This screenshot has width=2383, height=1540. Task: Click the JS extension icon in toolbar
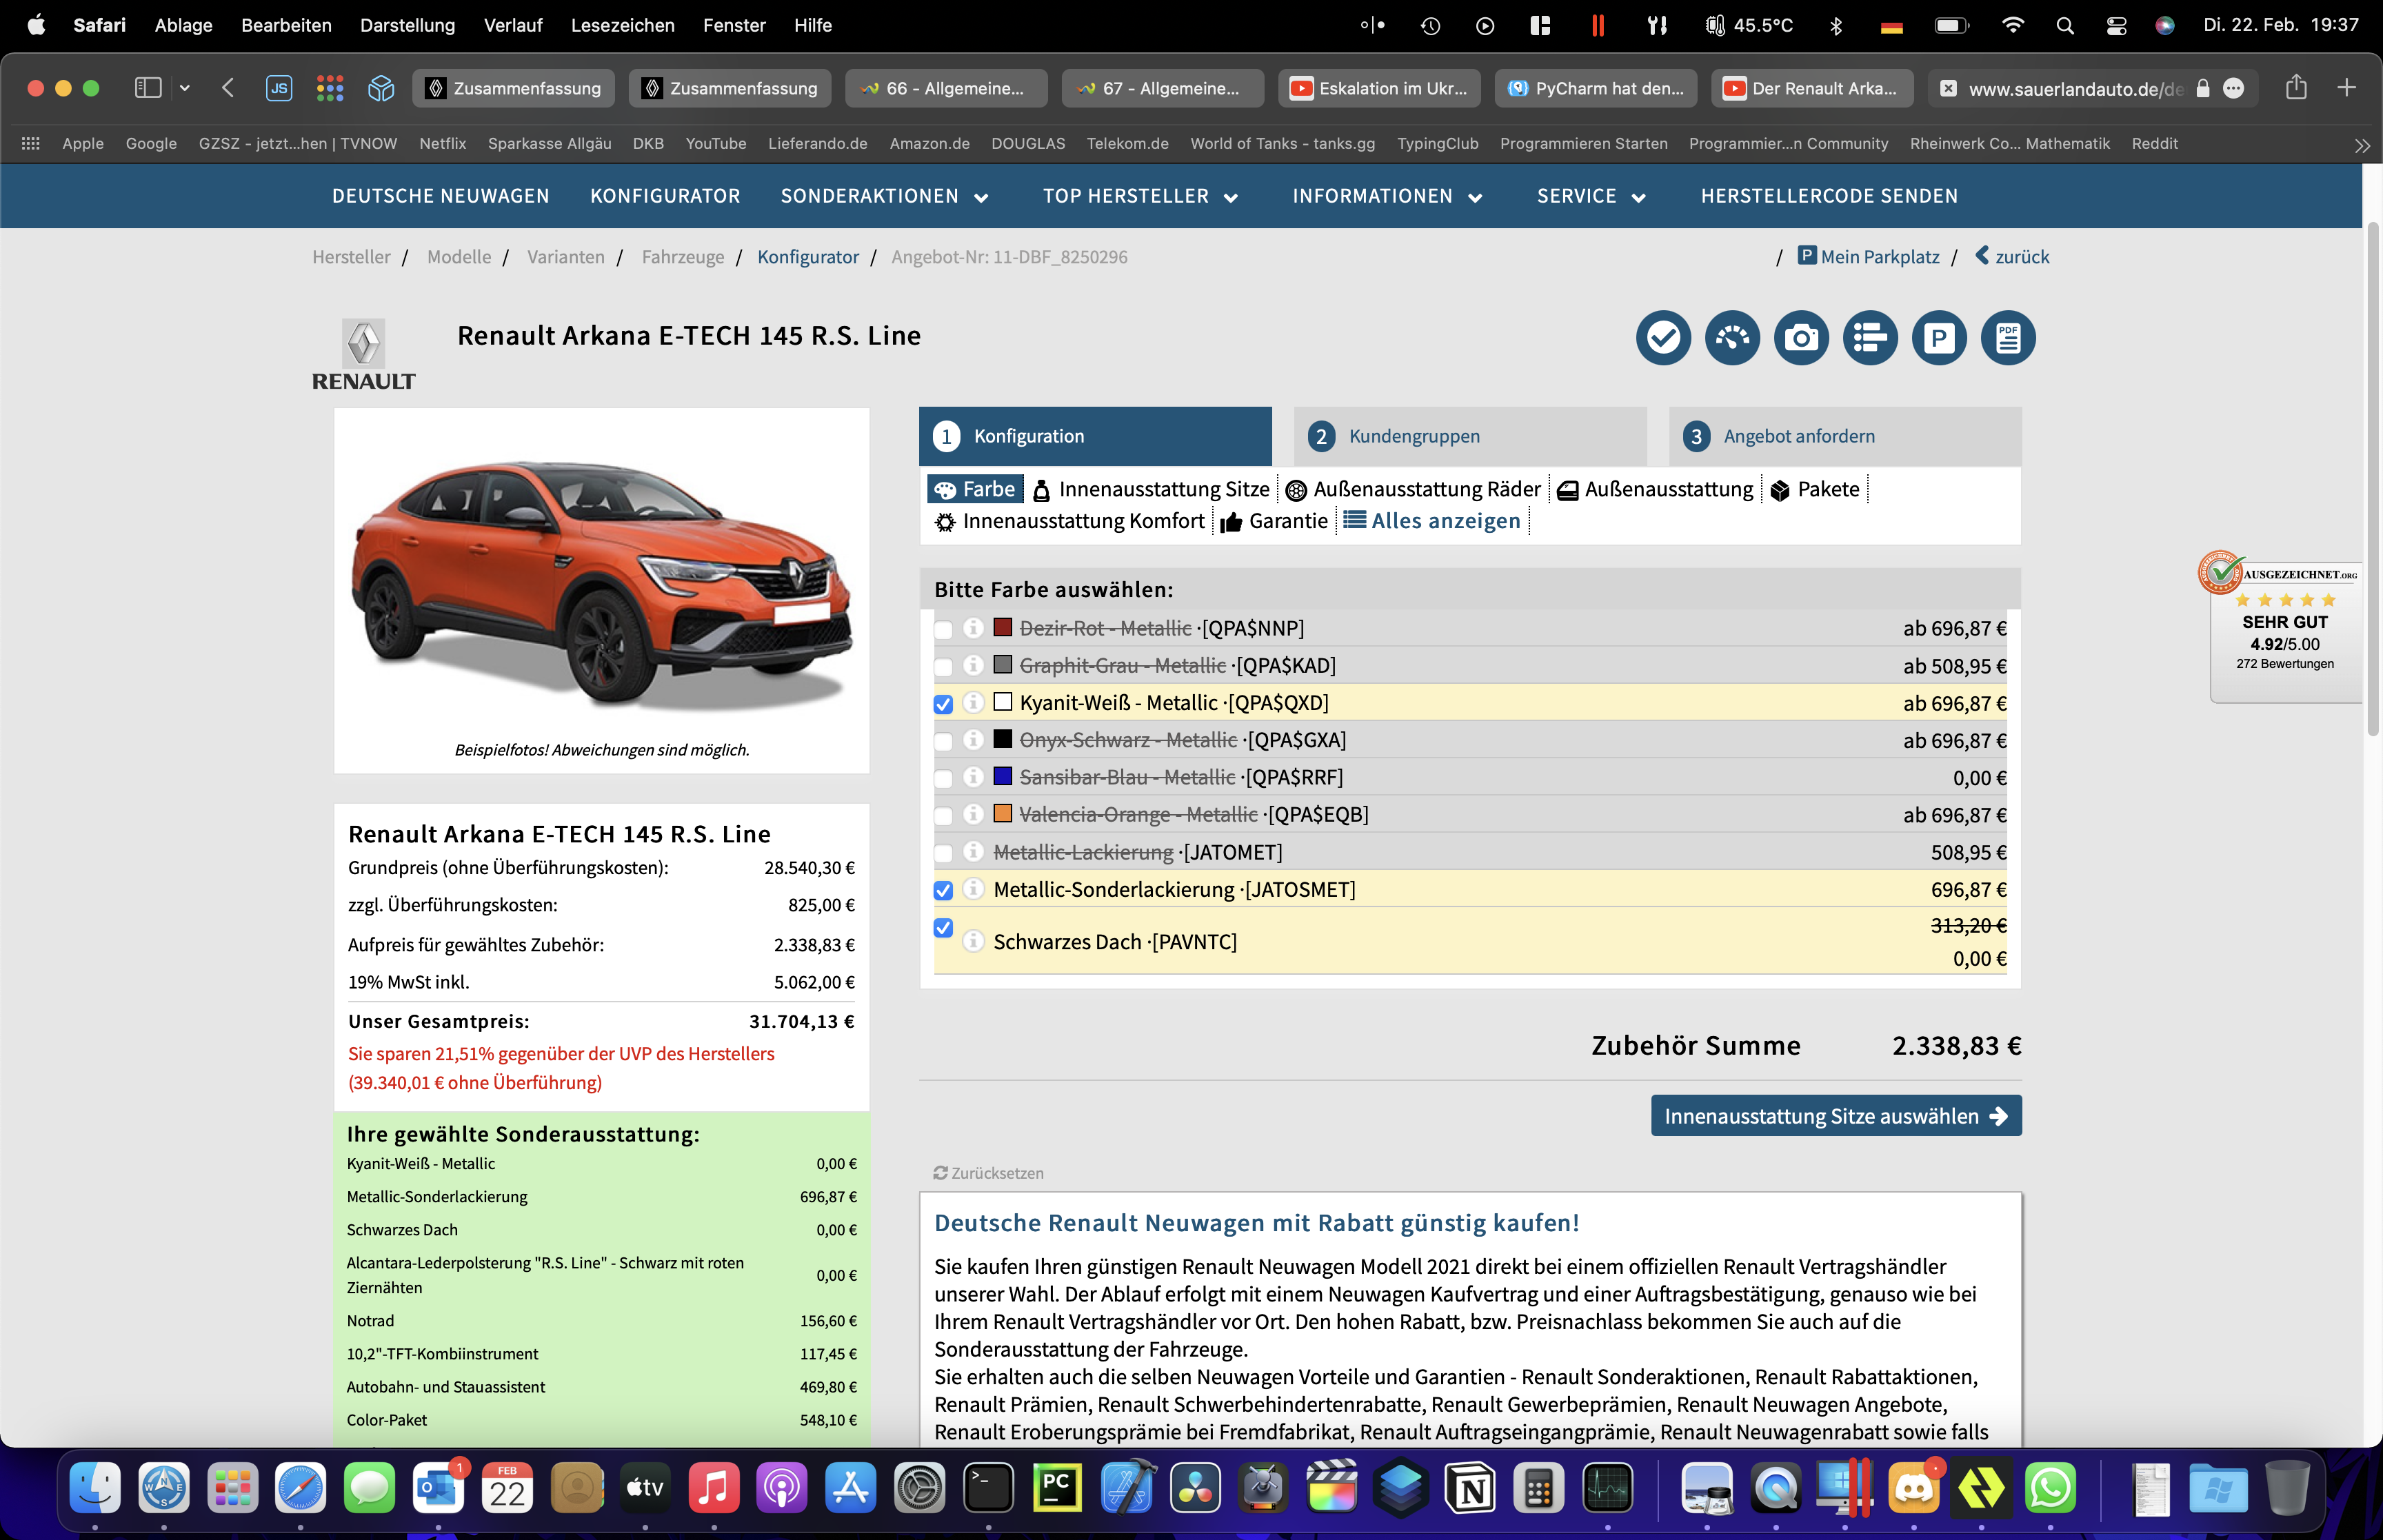click(279, 88)
